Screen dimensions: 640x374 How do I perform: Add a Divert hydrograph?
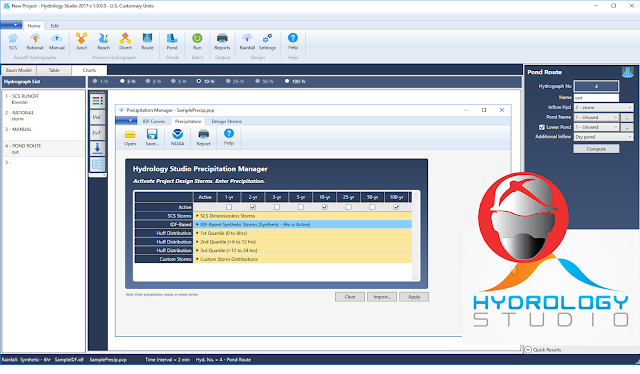(x=125, y=42)
